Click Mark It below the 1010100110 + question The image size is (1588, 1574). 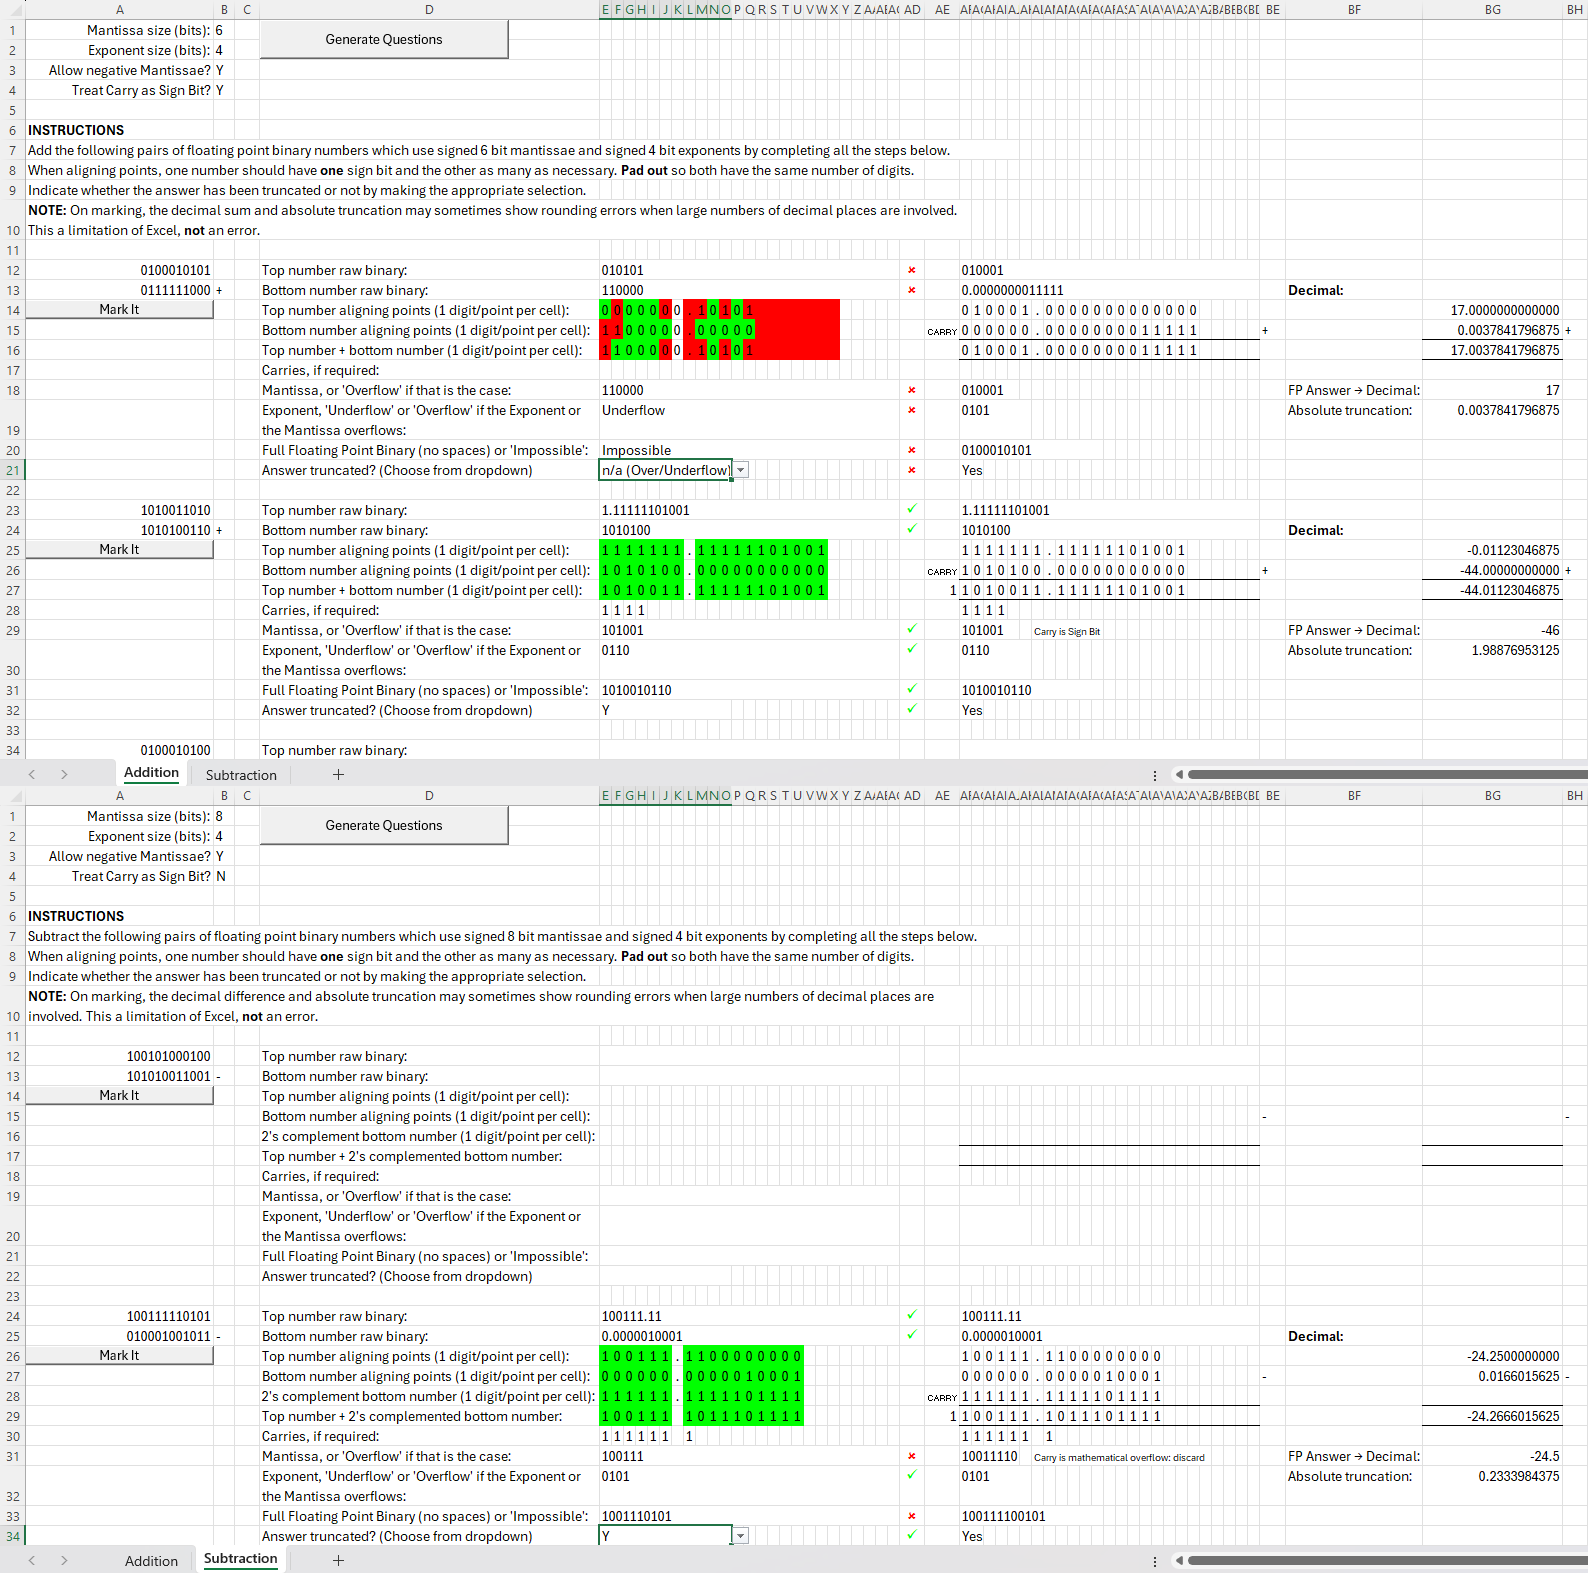coord(119,550)
